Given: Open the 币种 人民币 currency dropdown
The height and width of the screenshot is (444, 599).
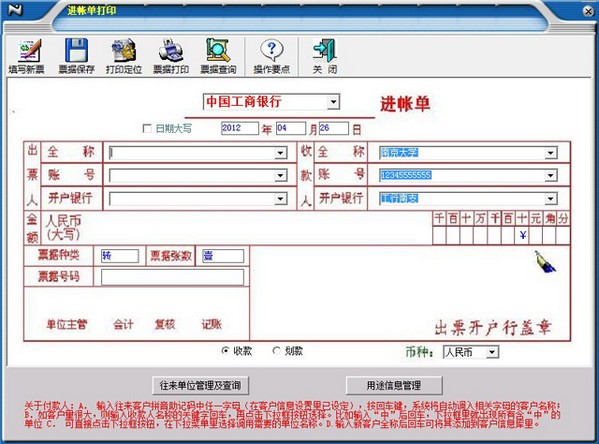Looking at the screenshot, I should tap(492, 352).
